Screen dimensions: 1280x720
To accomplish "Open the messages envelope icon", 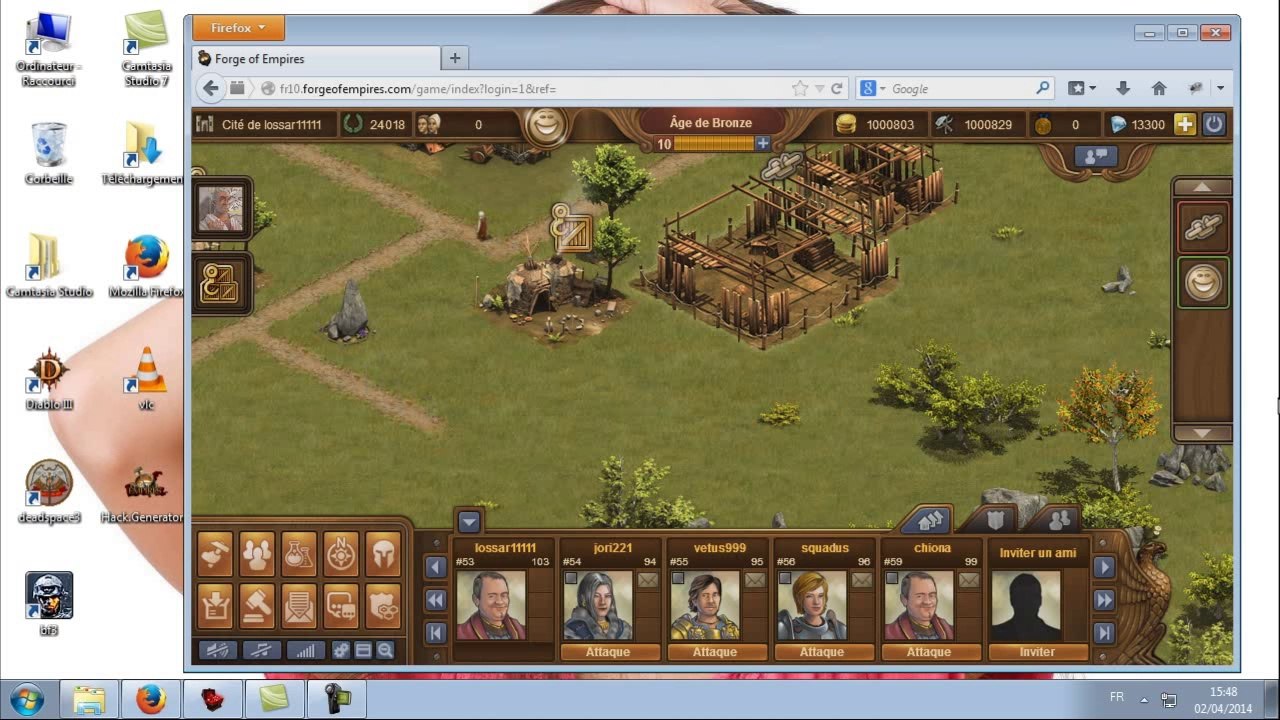I will coord(299,606).
